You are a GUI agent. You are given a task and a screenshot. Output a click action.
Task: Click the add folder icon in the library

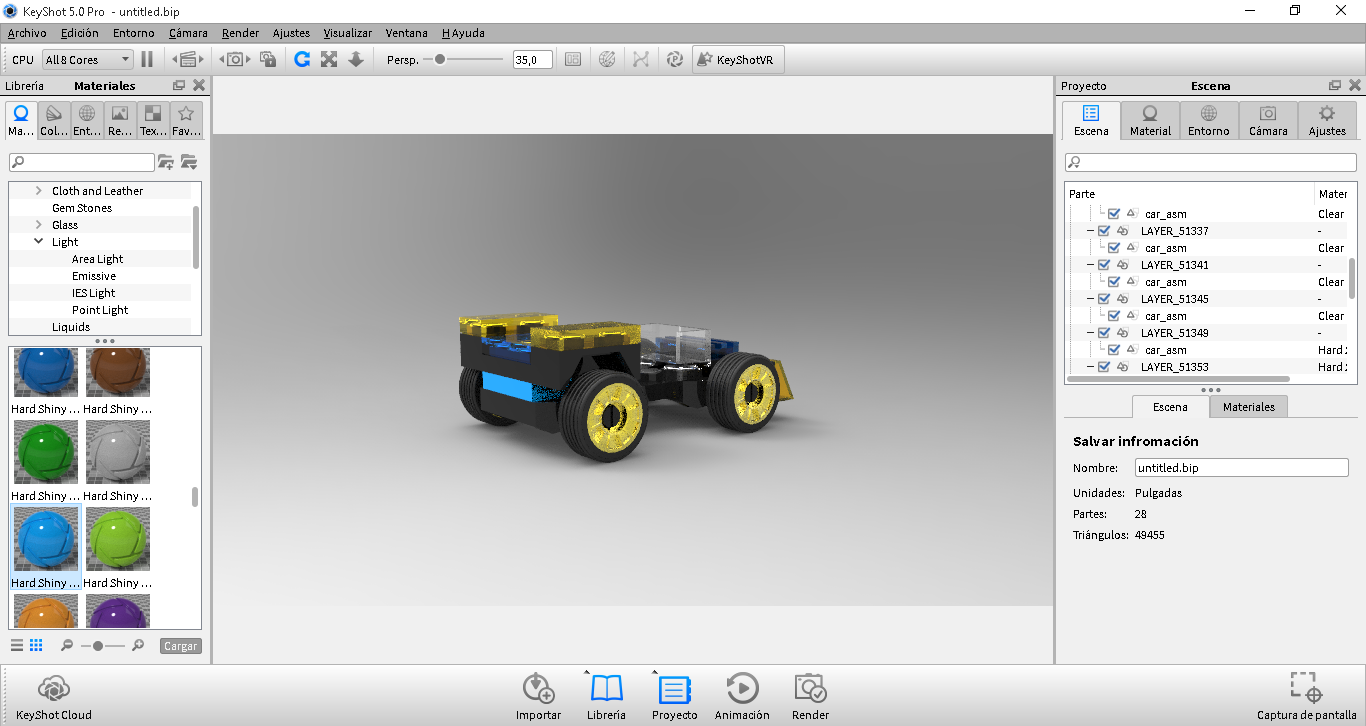point(166,162)
